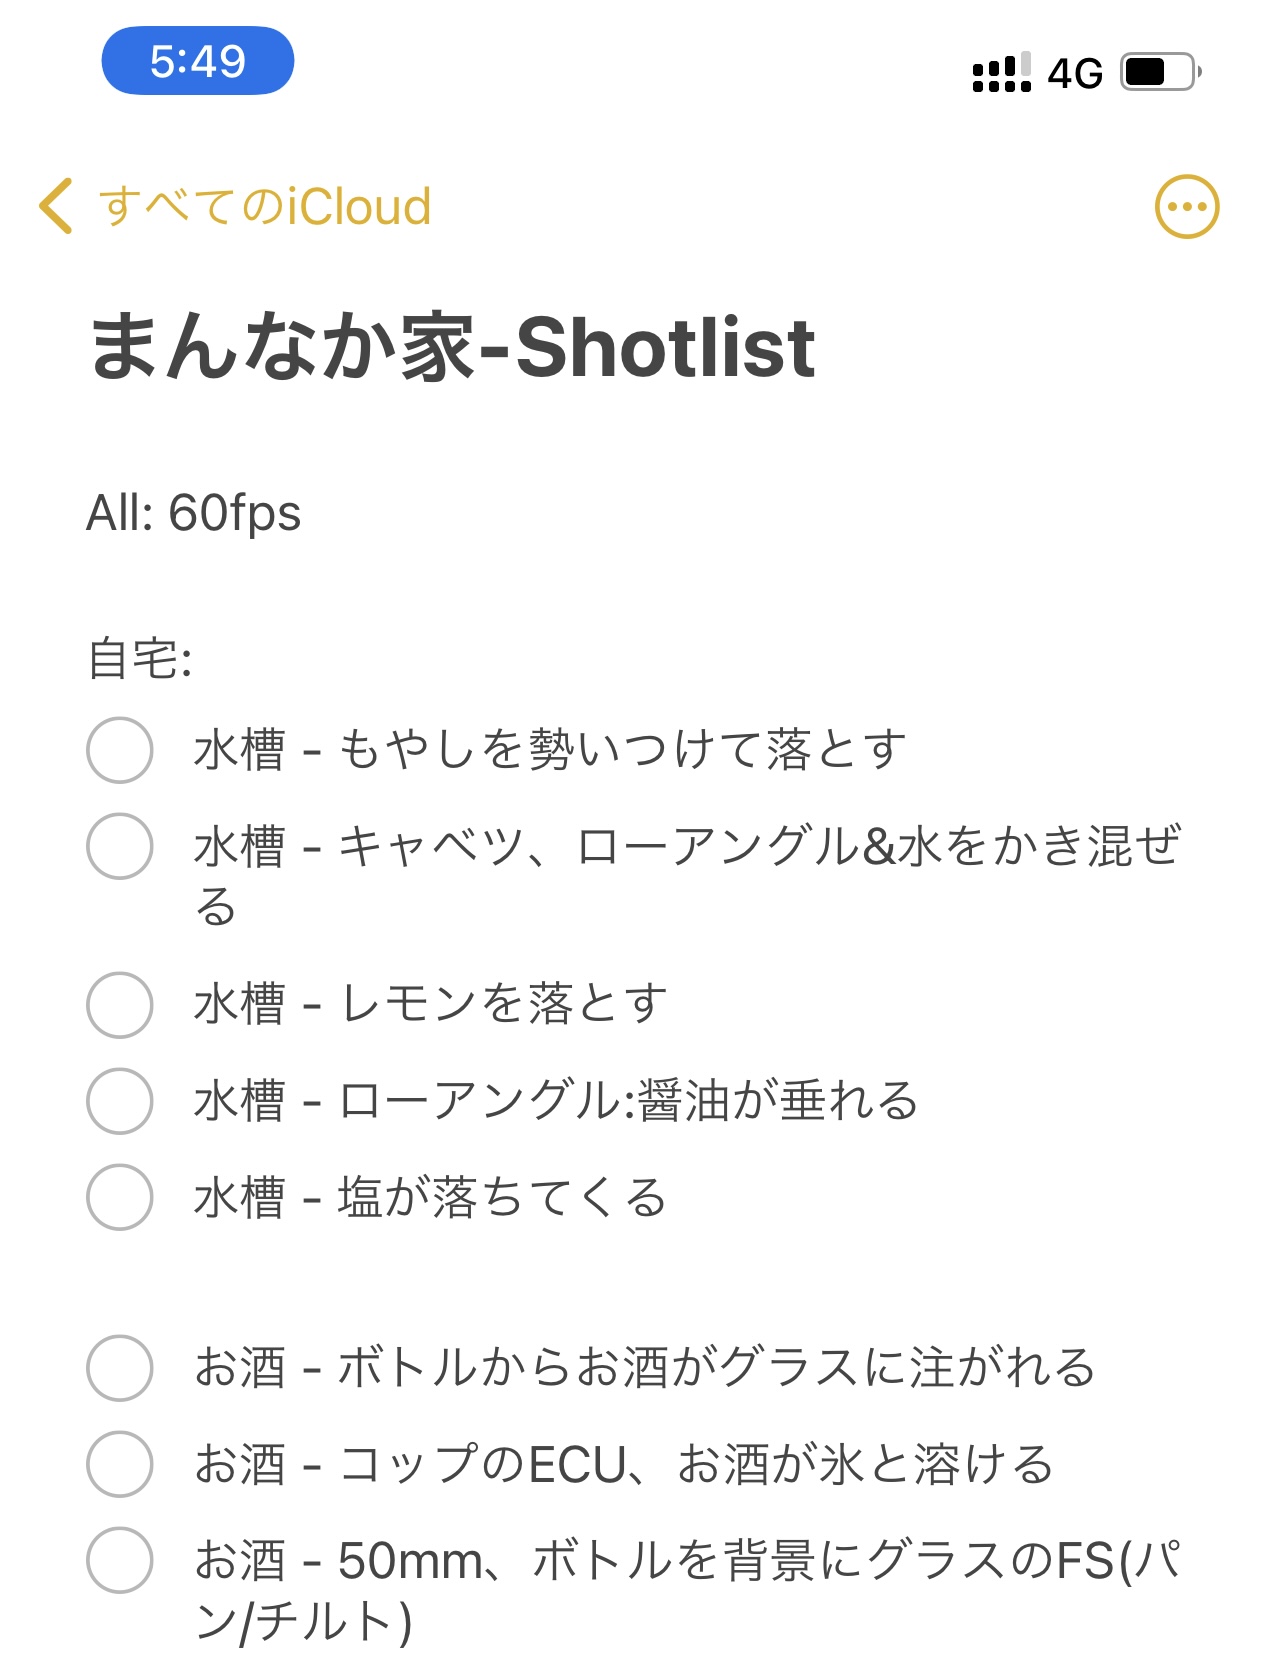Check off 塩が落ちてくる item
The height and width of the screenshot is (1678, 1284).
[x=120, y=1196]
